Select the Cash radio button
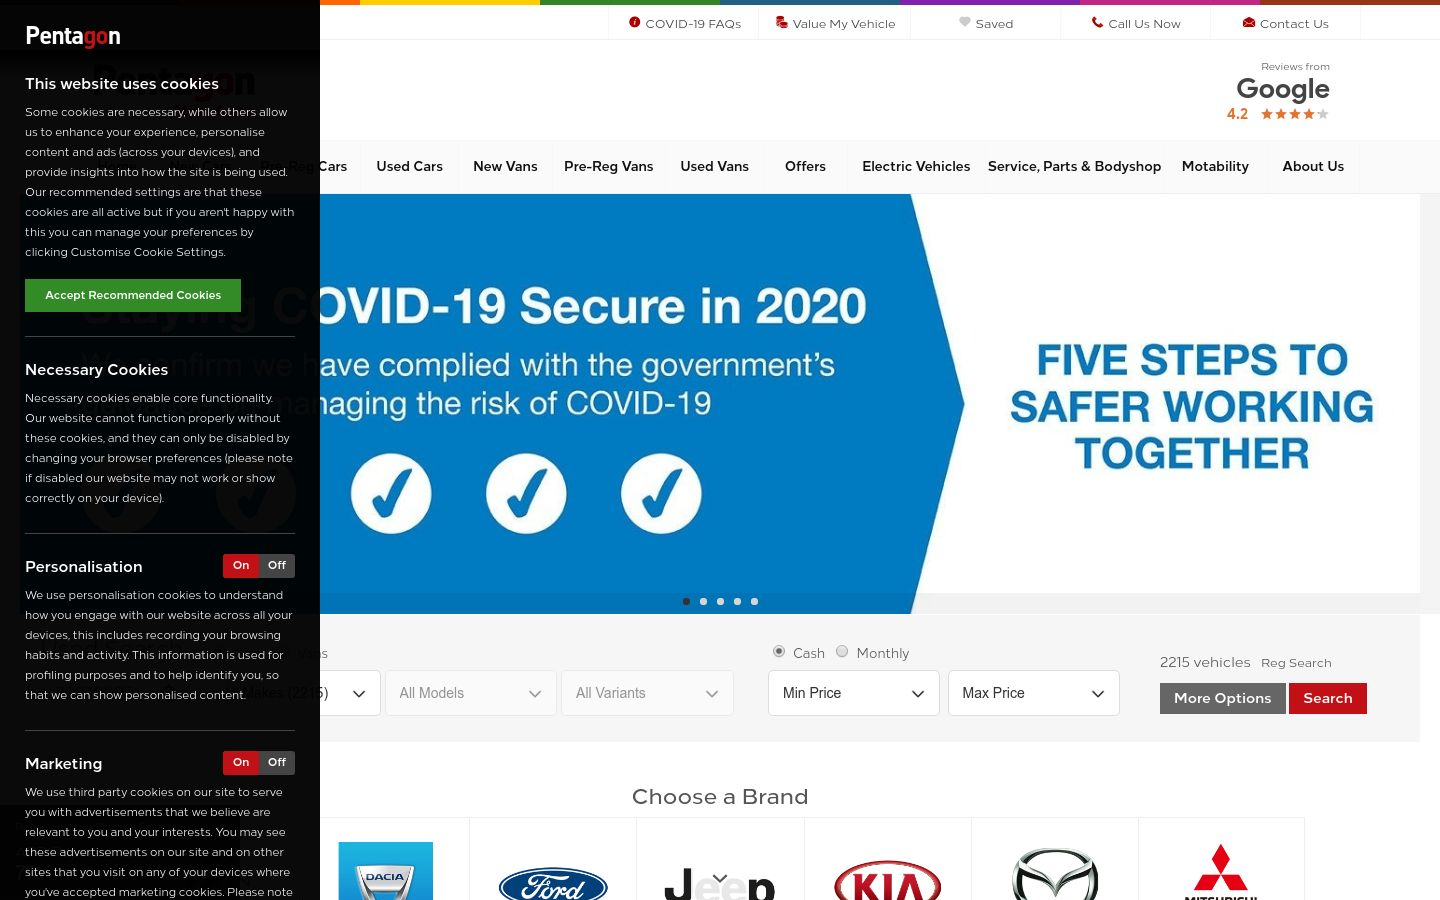Viewport: 1440px width, 900px height. tap(779, 651)
